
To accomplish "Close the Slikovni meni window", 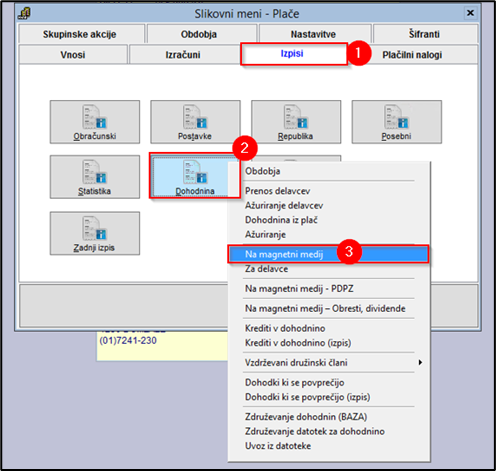I will [x=470, y=13].
